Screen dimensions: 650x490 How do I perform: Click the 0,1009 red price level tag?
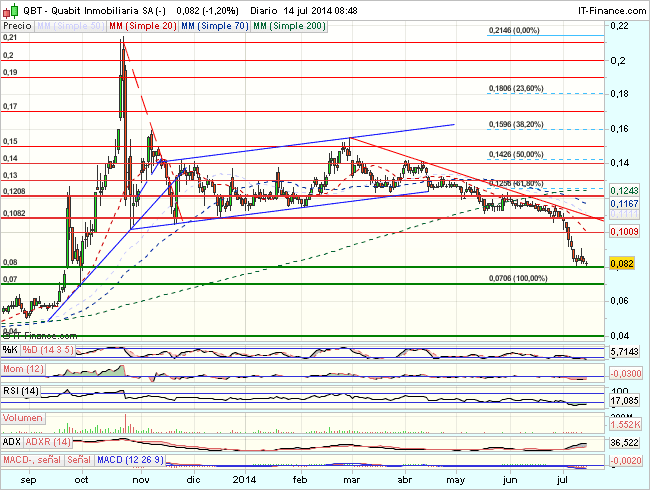pos(624,231)
